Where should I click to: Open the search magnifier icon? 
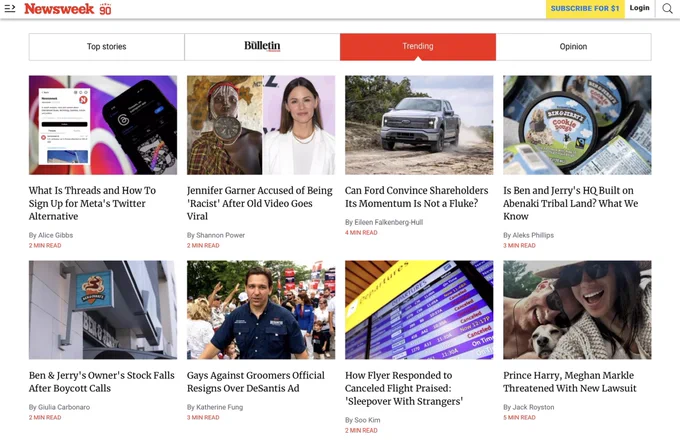(x=667, y=8)
